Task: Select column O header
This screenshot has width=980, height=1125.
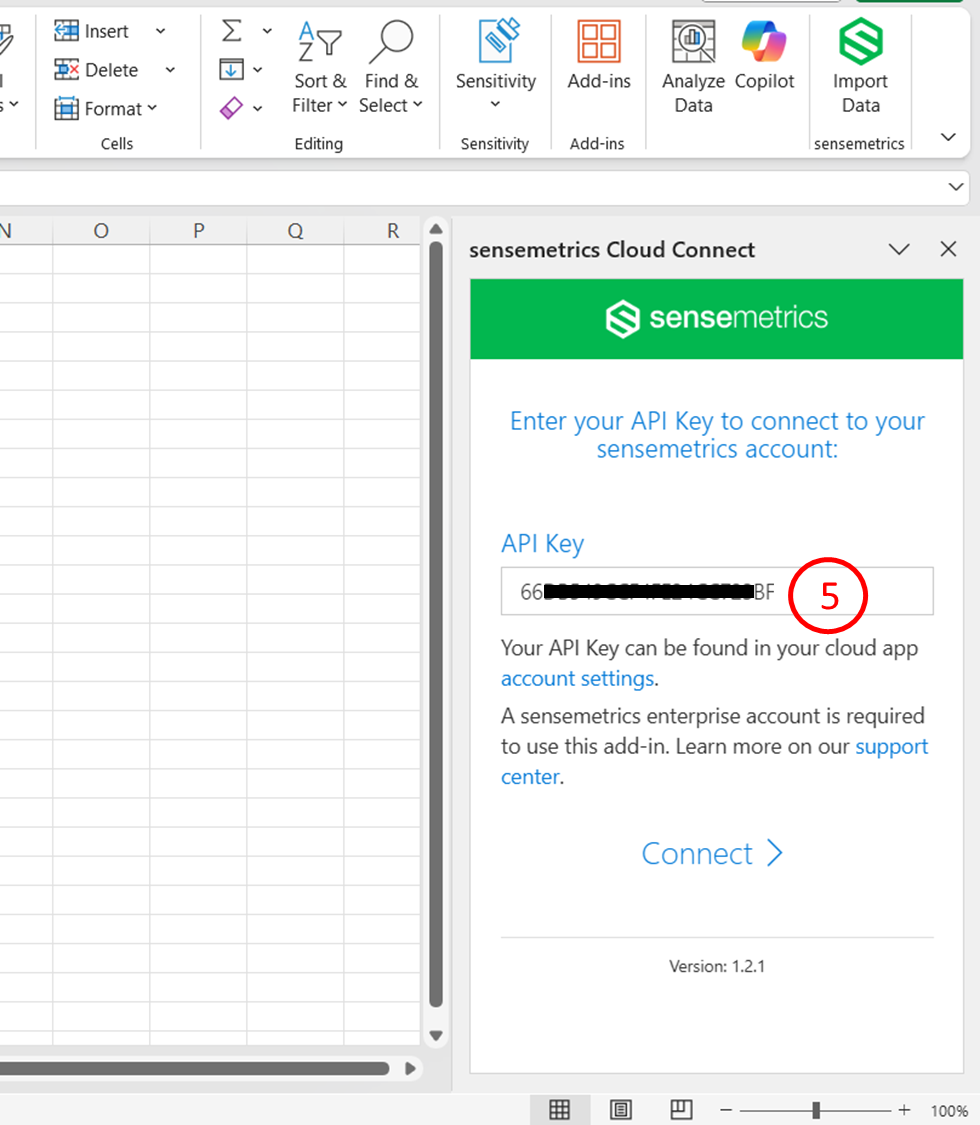Action: pyautogui.click(x=101, y=230)
